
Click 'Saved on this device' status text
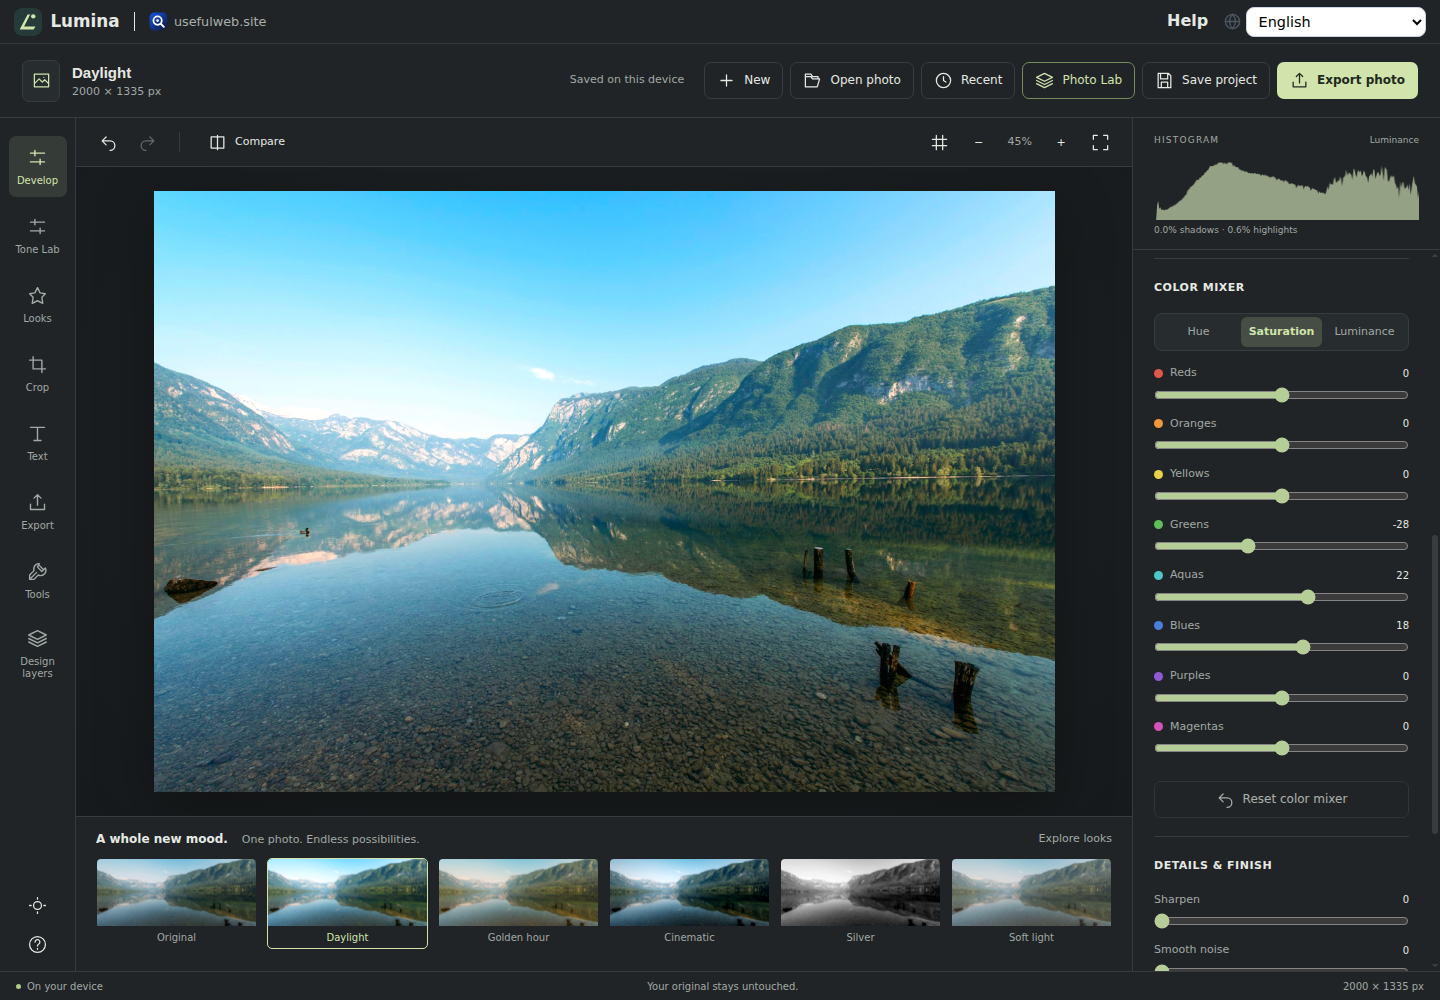point(627,80)
